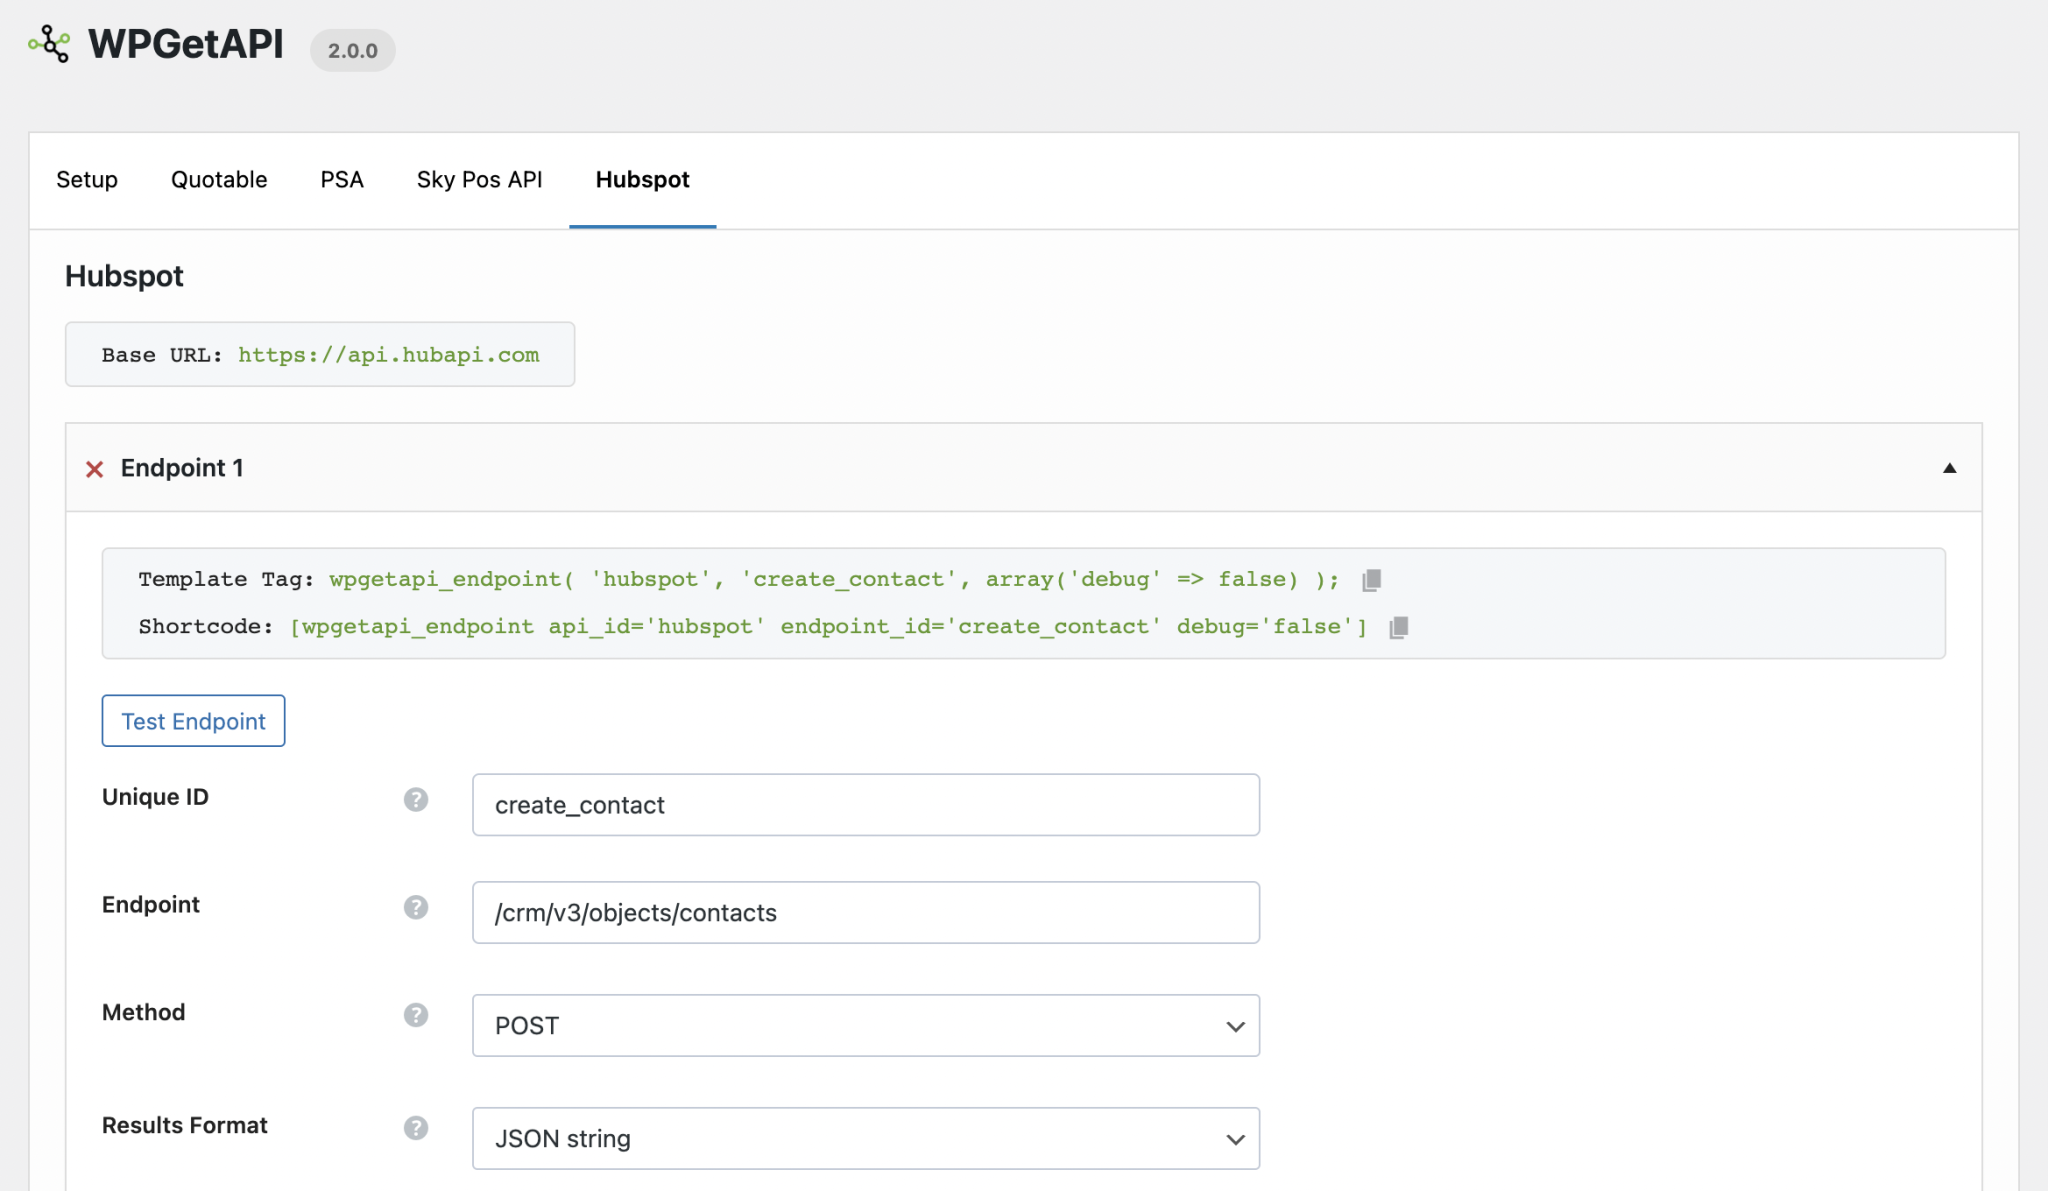Open the Unique ID help tooltip
Screen dimensions: 2048x1191
[416, 800]
